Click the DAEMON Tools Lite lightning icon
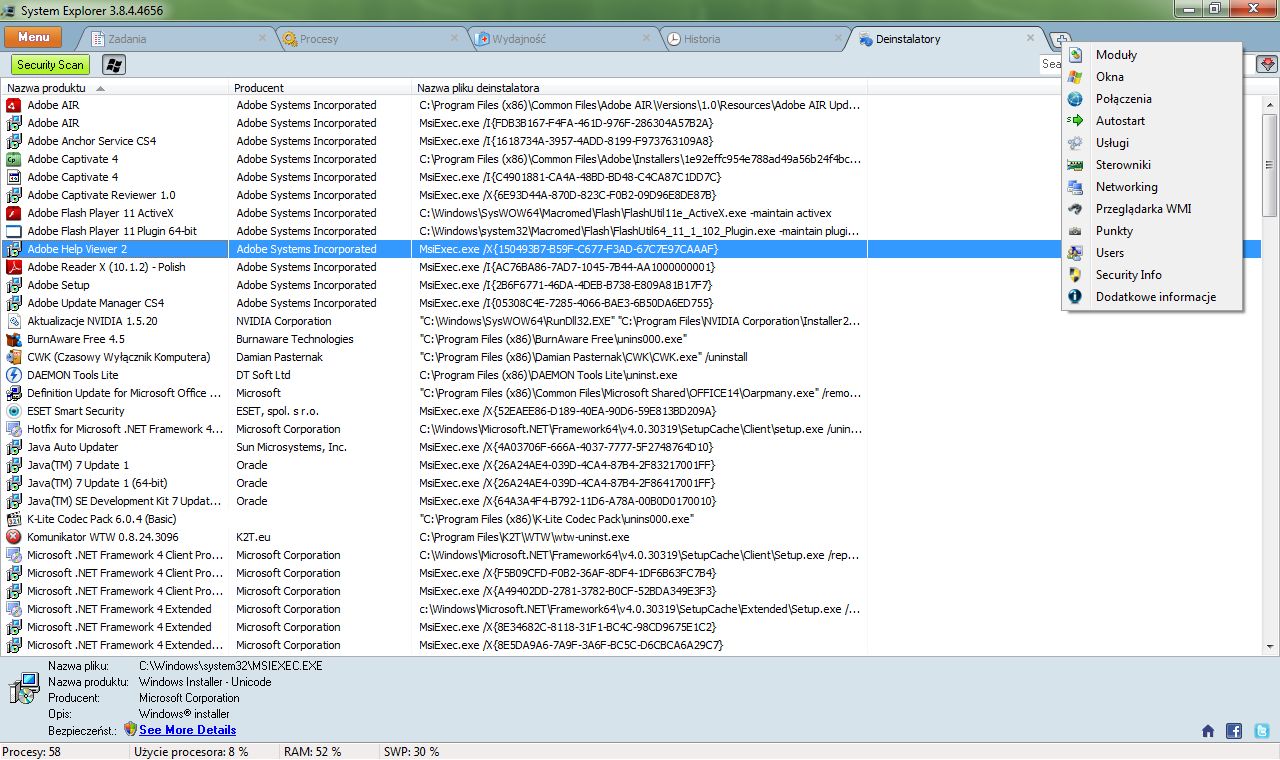Screen dimensions: 1280x760 [14, 375]
